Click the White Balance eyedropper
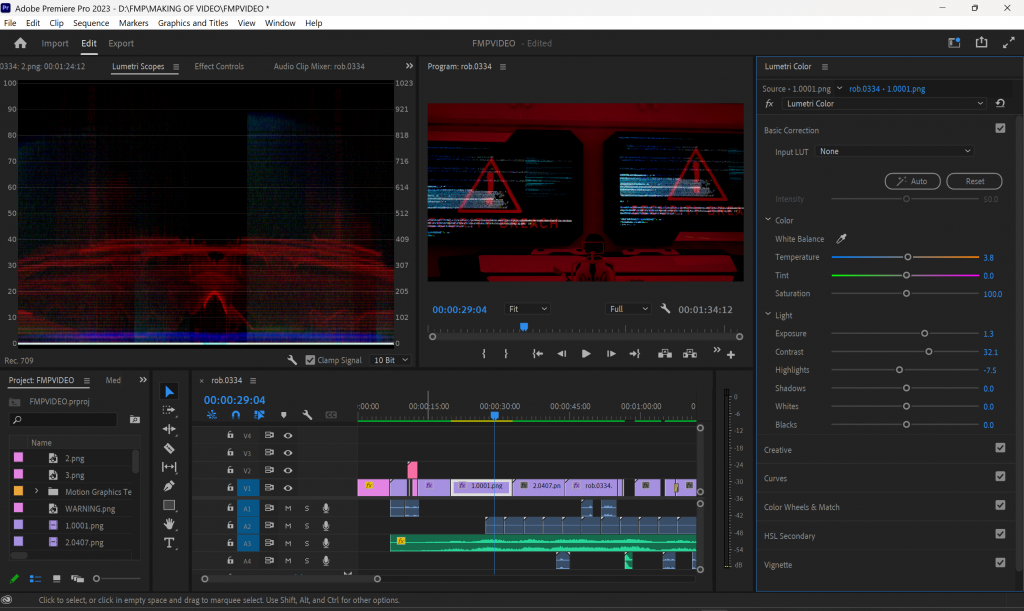 coord(841,239)
